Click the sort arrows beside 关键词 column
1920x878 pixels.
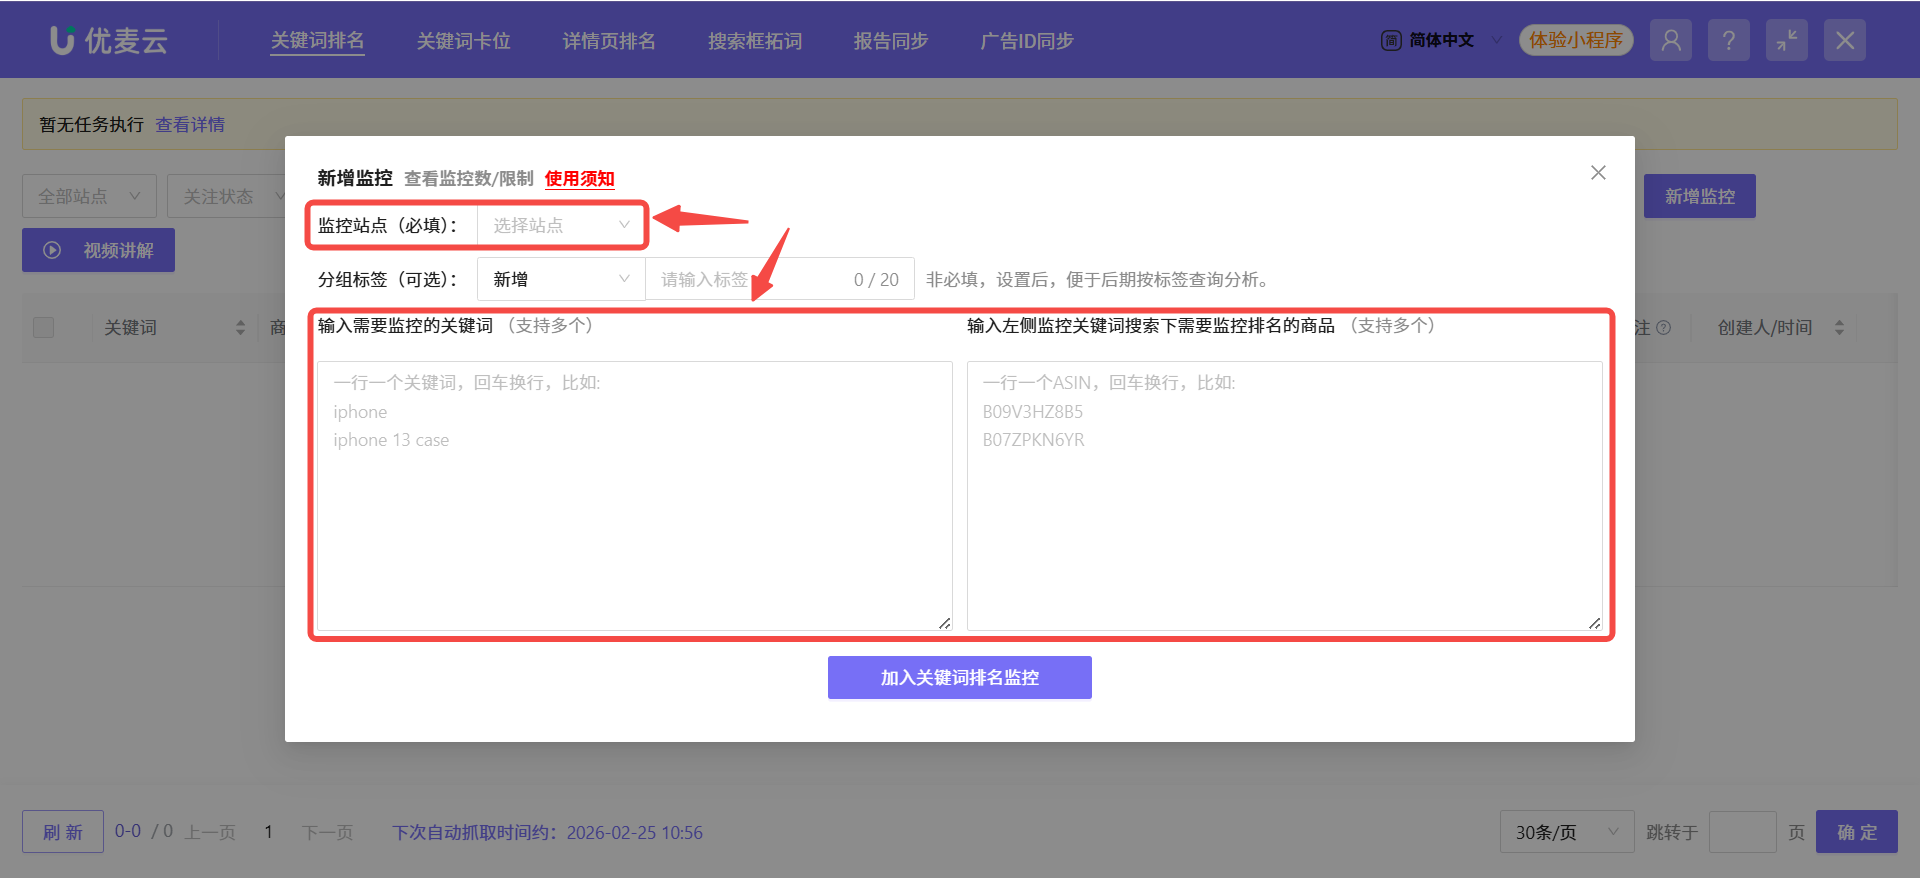coord(240,327)
